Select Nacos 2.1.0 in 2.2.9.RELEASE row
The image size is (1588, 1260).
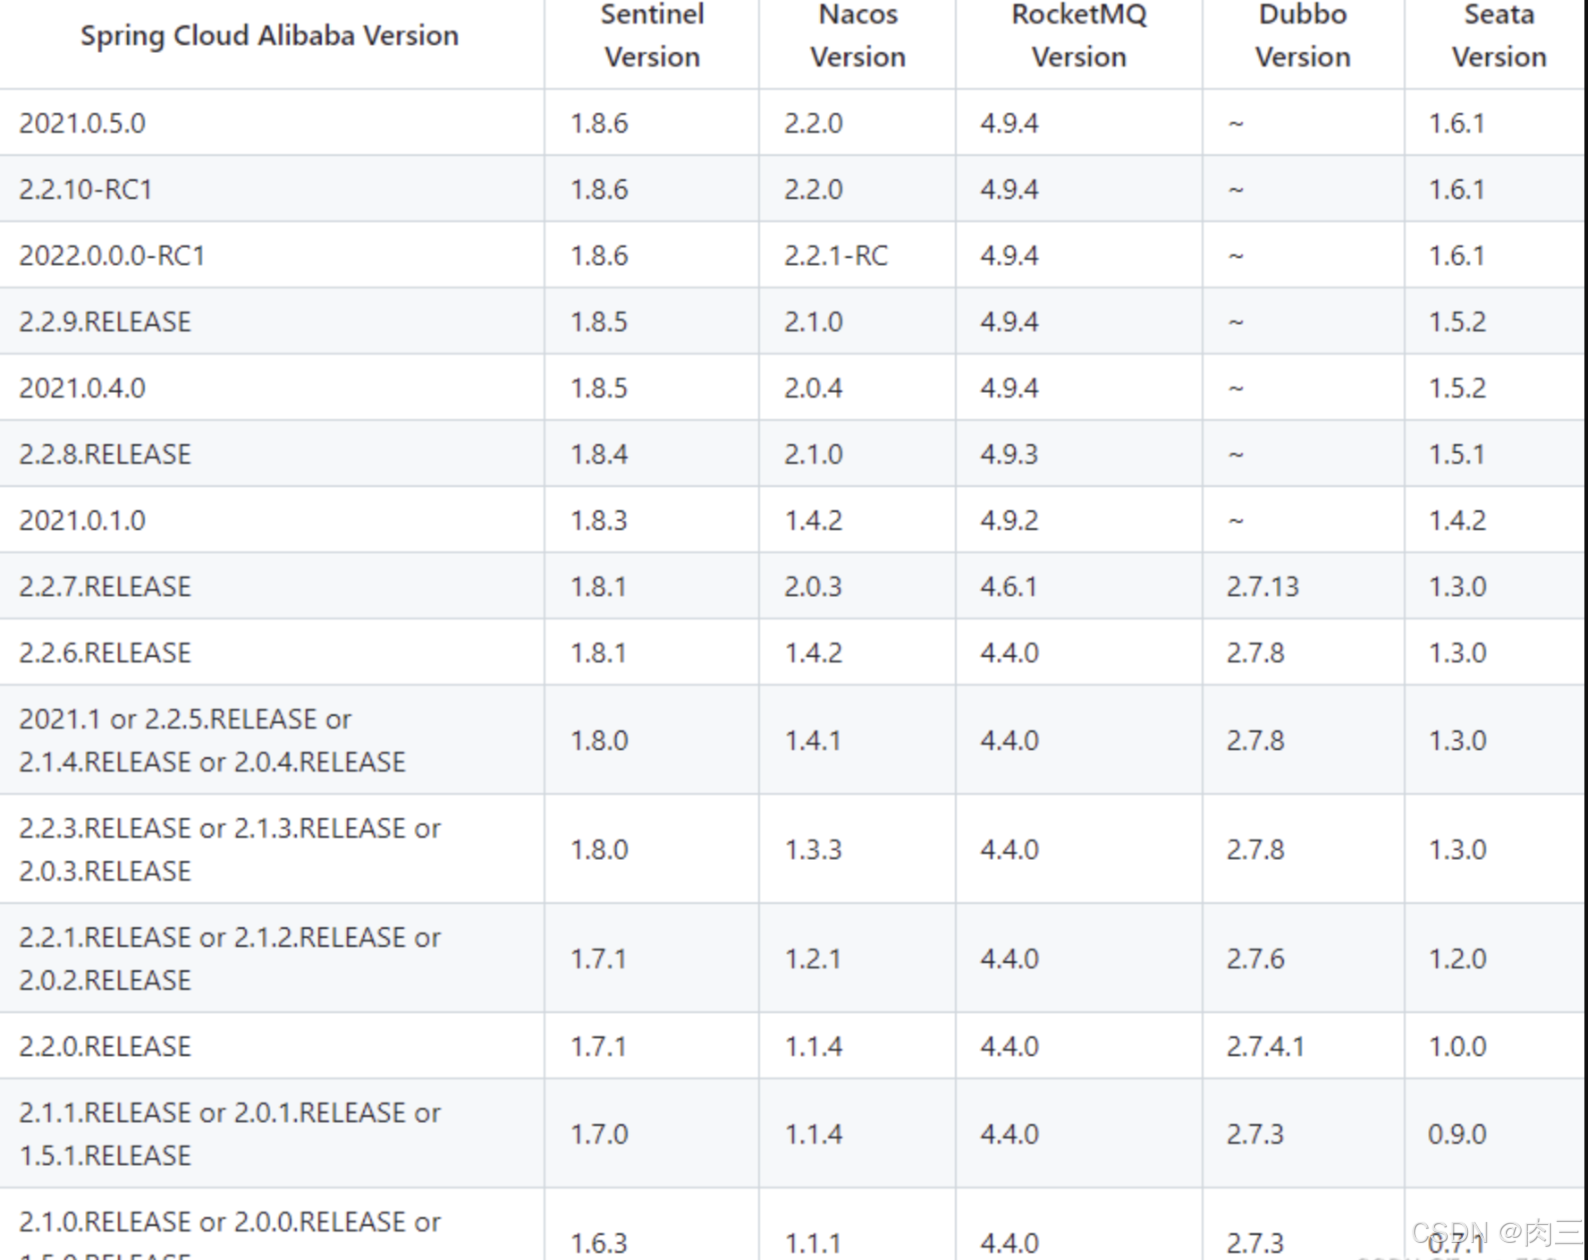click(813, 321)
